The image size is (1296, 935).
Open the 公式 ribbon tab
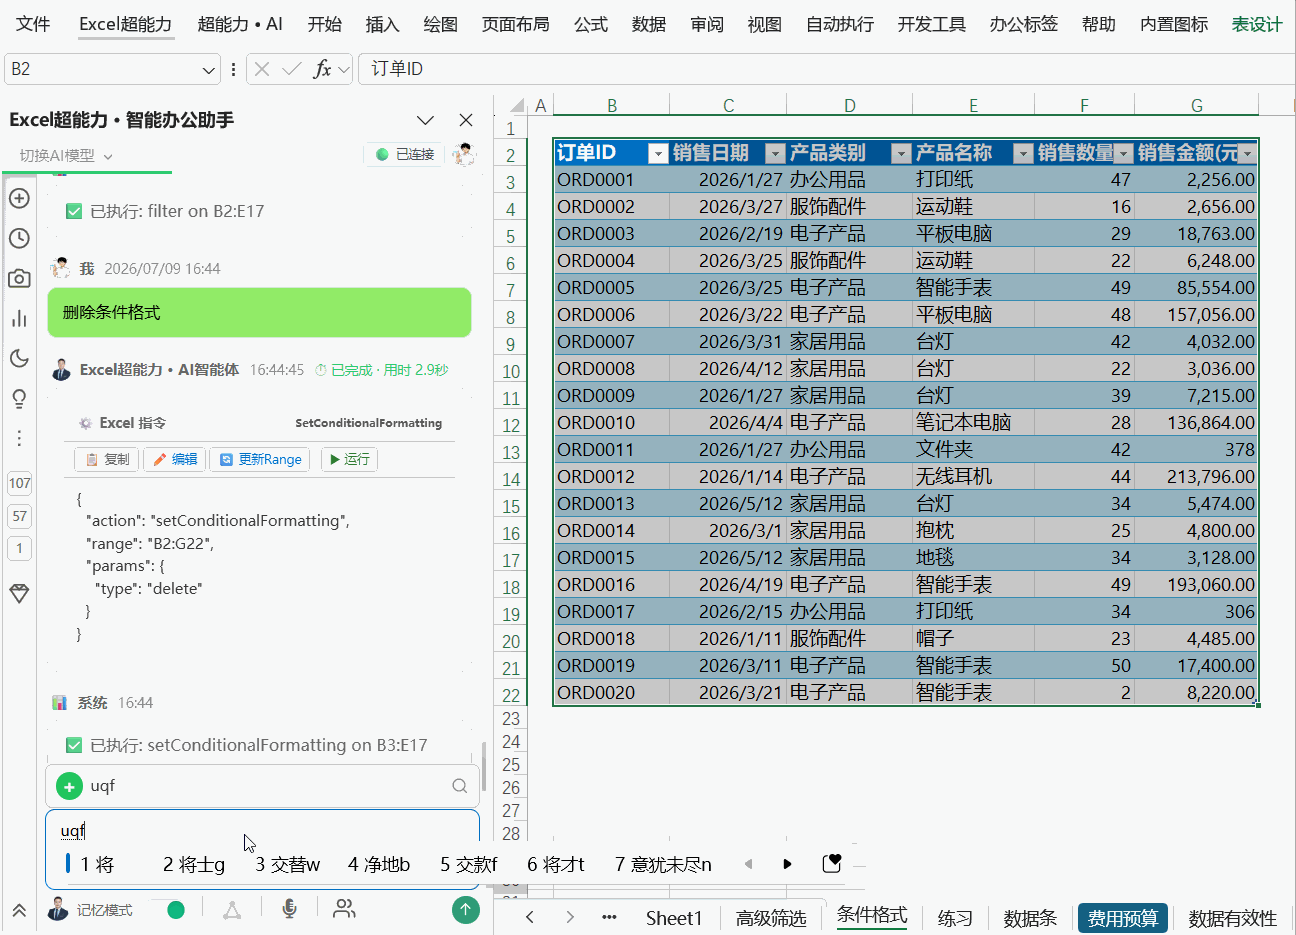591,24
